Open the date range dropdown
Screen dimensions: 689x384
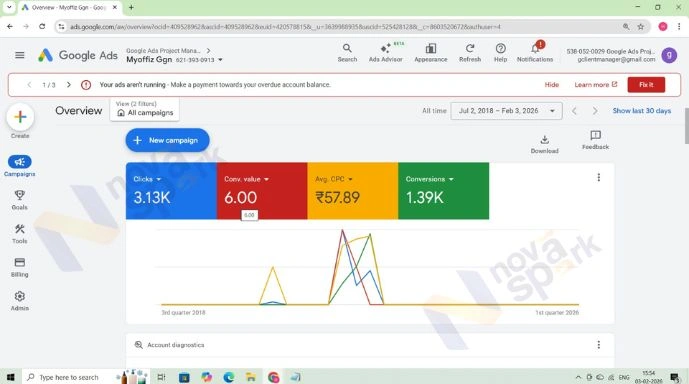pyautogui.click(x=506, y=111)
